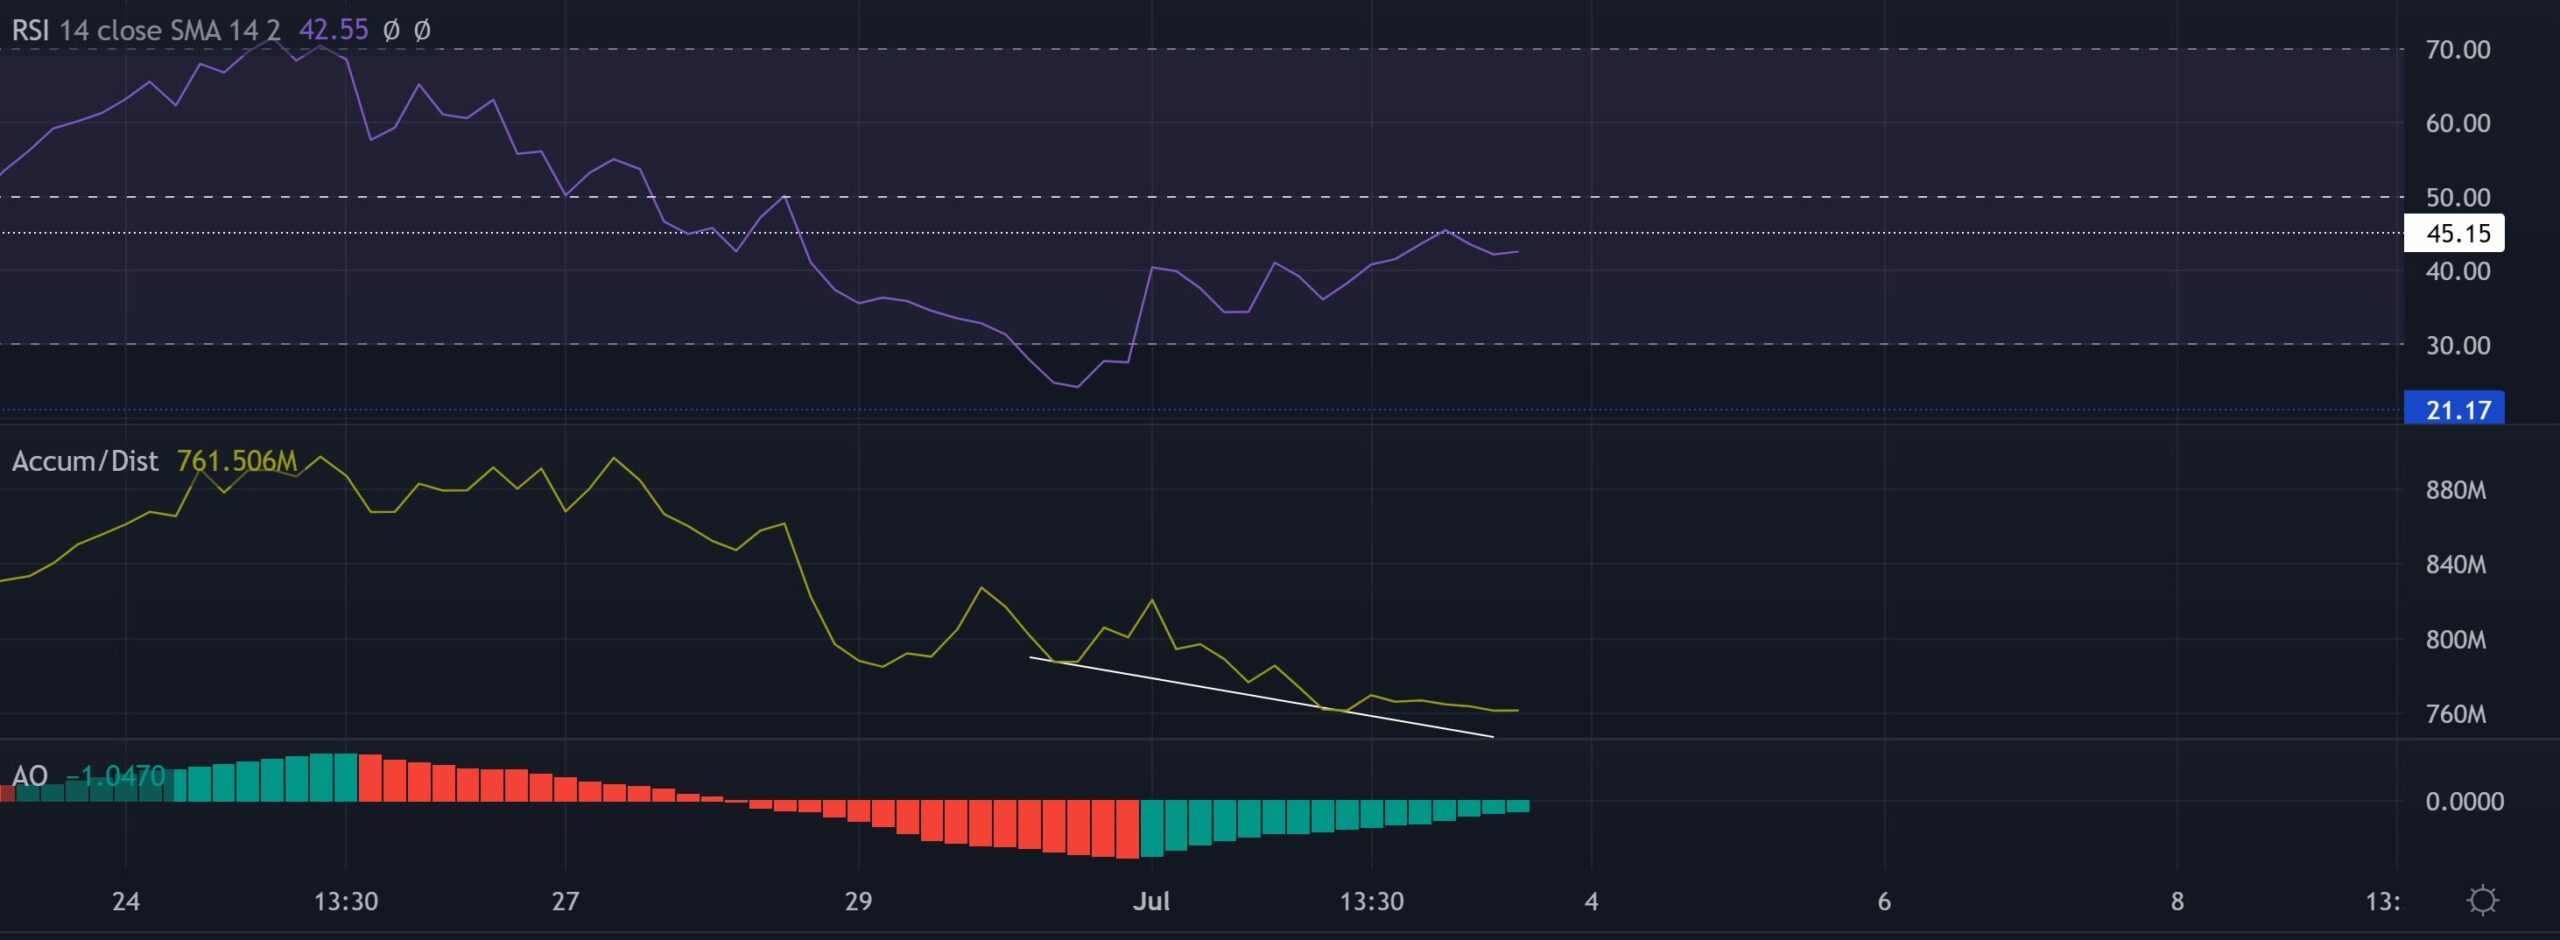Select the Accum/Dist value 761.506M
2560x940 pixels.
tap(237, 461)
